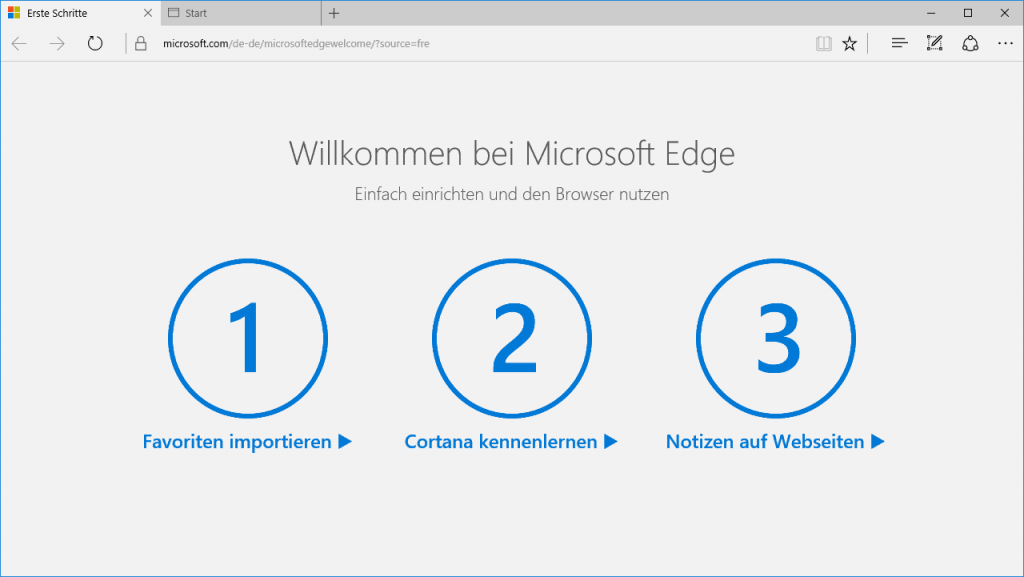The height and width of the screenshot is (577, 1024).
Task: Click the subtitle Einfach einrichten und den Browser nutzen
Action: 512,194
